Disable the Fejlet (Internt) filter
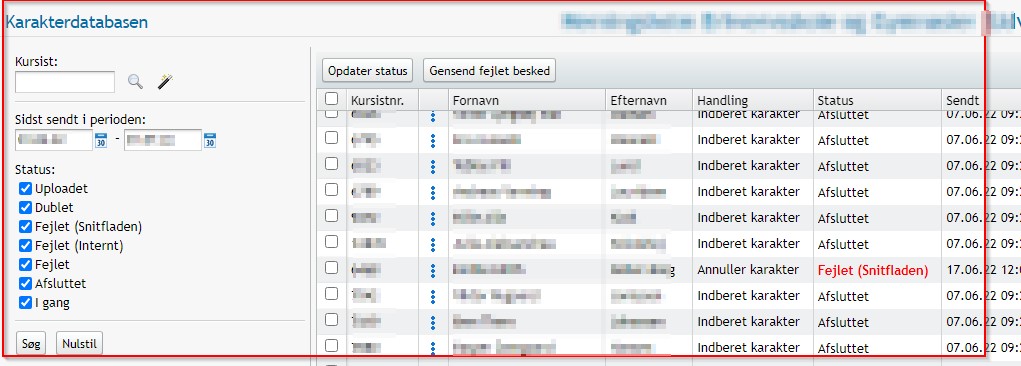Viewport: 1021px width, 366px height. click(25, 246)
